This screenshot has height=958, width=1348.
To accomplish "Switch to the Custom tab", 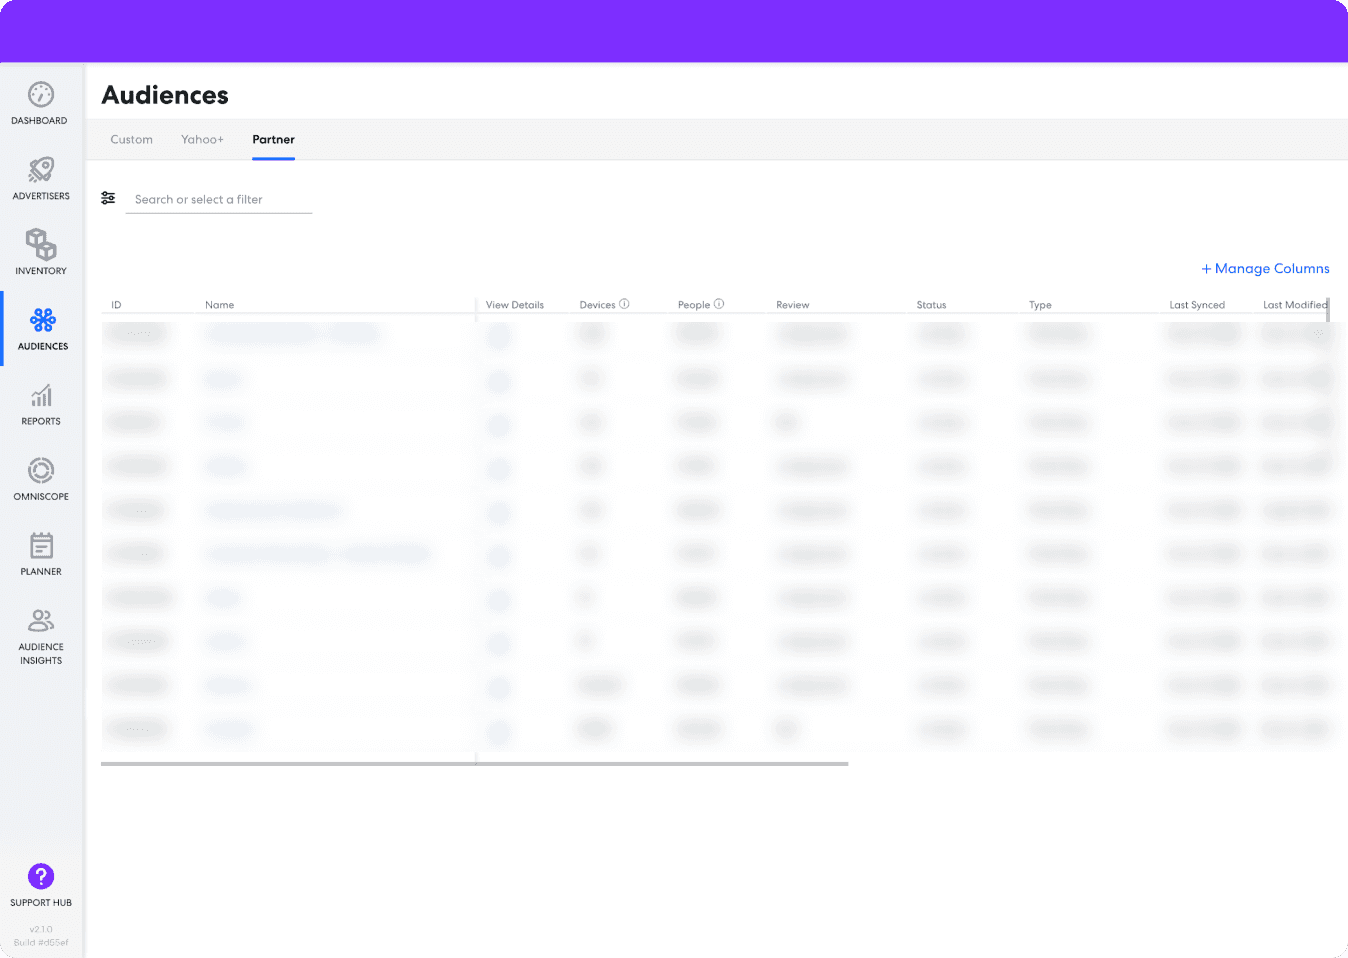I will (132, 140).
